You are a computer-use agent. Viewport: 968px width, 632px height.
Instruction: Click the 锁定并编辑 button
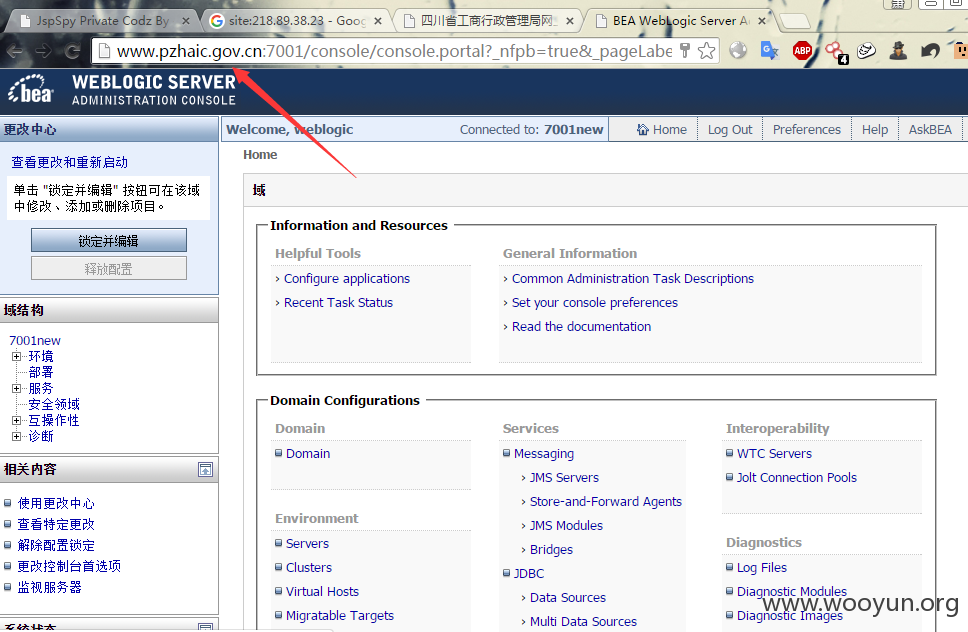[x=109, y=241]
